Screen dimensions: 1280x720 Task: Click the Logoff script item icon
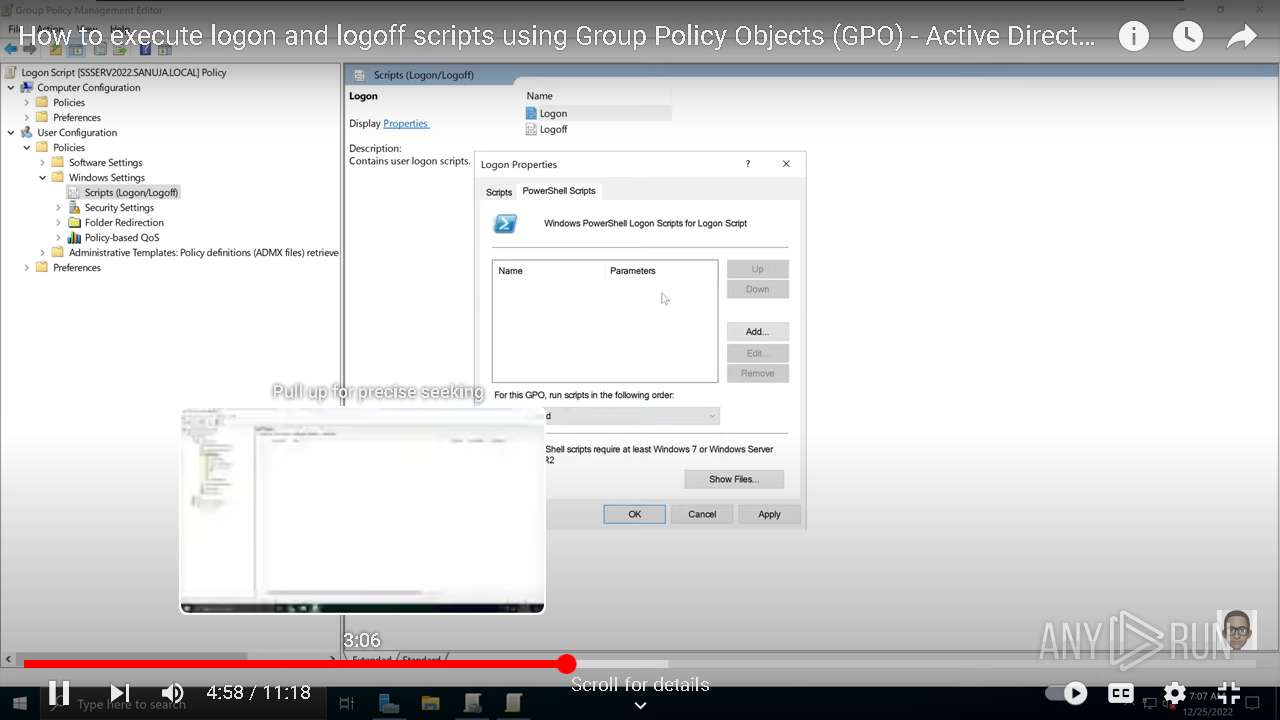531,129
